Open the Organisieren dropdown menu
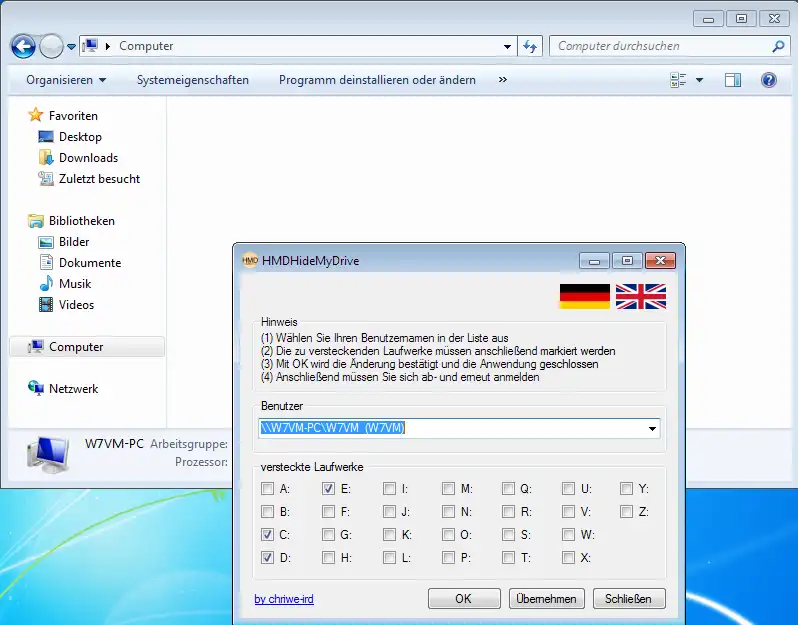The width and height of the screenshot is (798, 625). tap(66, 80)
